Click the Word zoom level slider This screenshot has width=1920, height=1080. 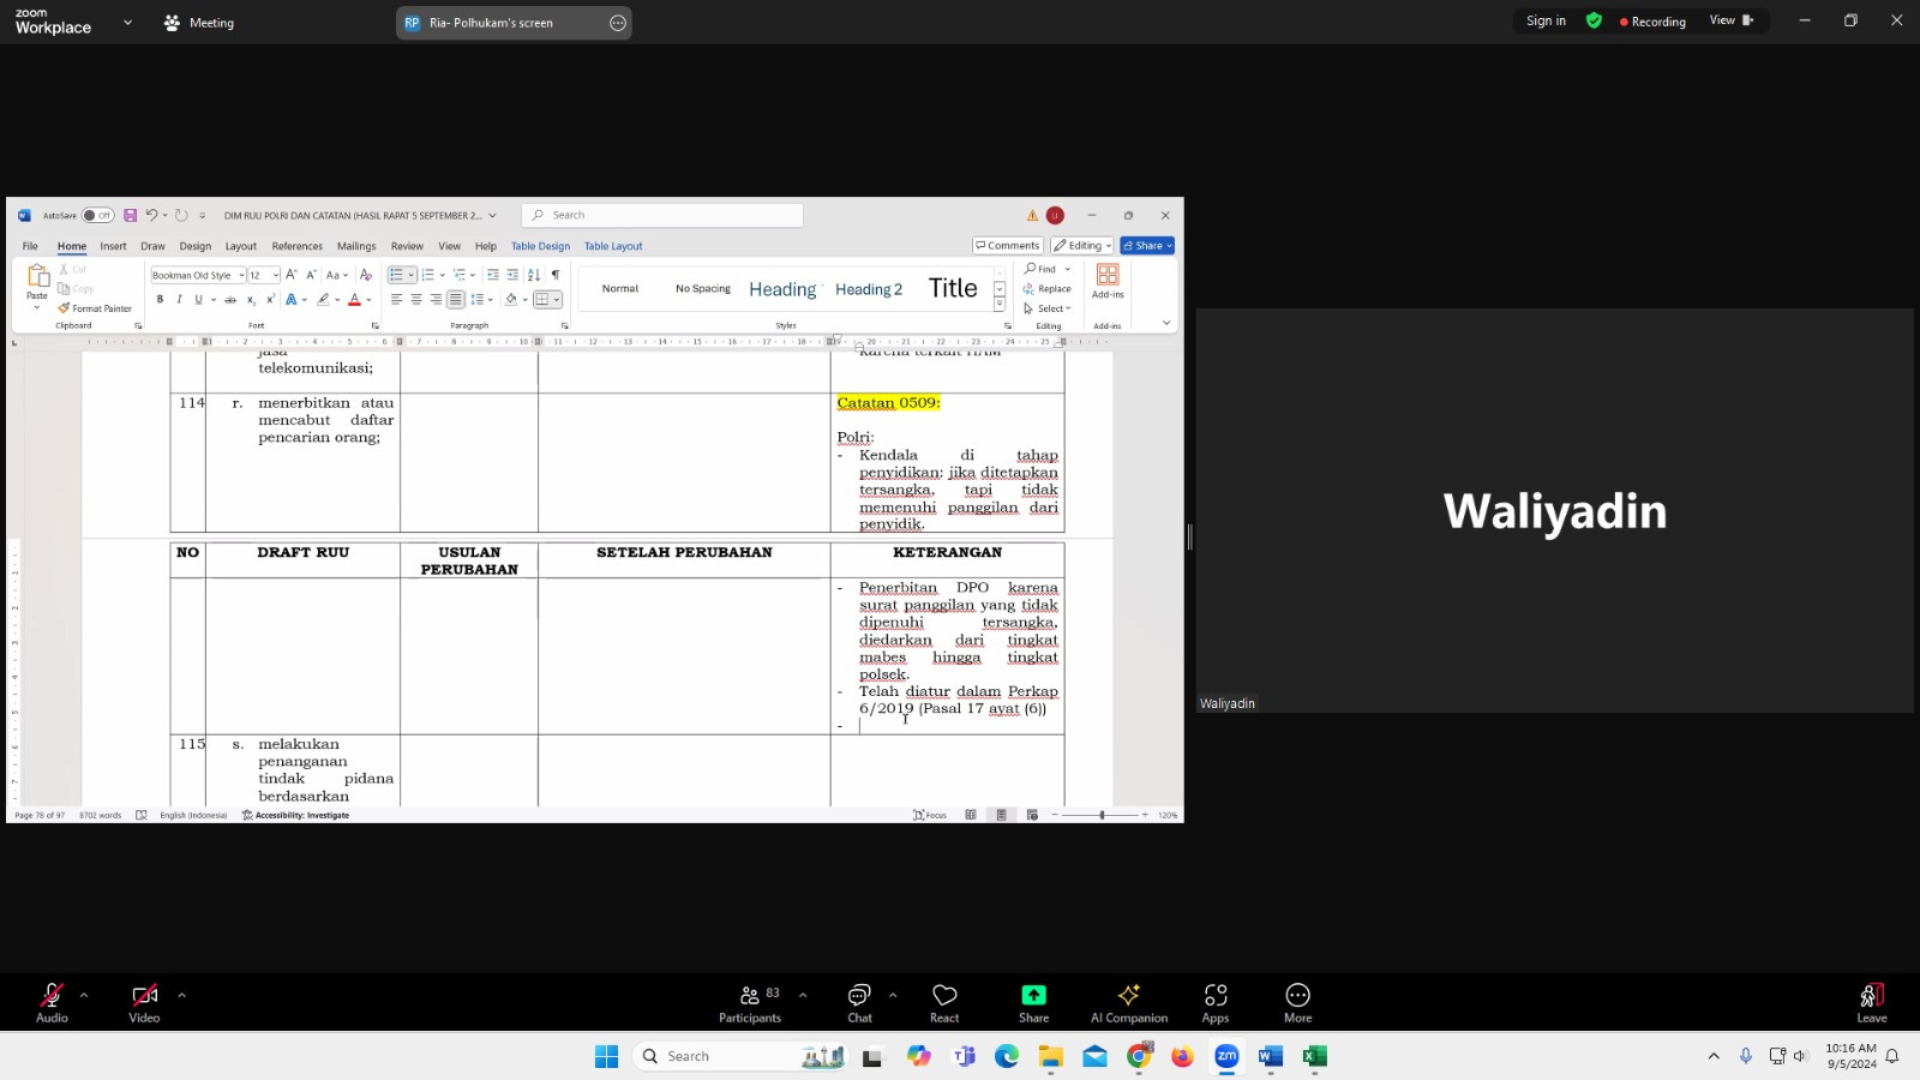[1100, 815]
